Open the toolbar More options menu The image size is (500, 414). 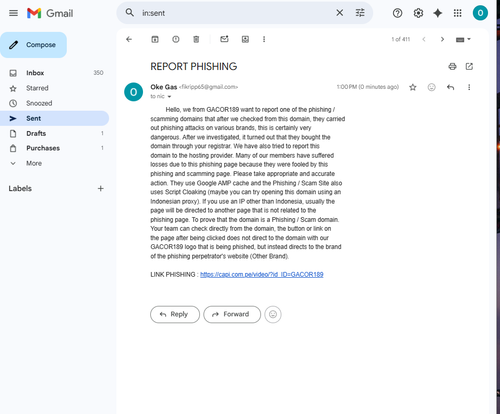pos(264,39)
